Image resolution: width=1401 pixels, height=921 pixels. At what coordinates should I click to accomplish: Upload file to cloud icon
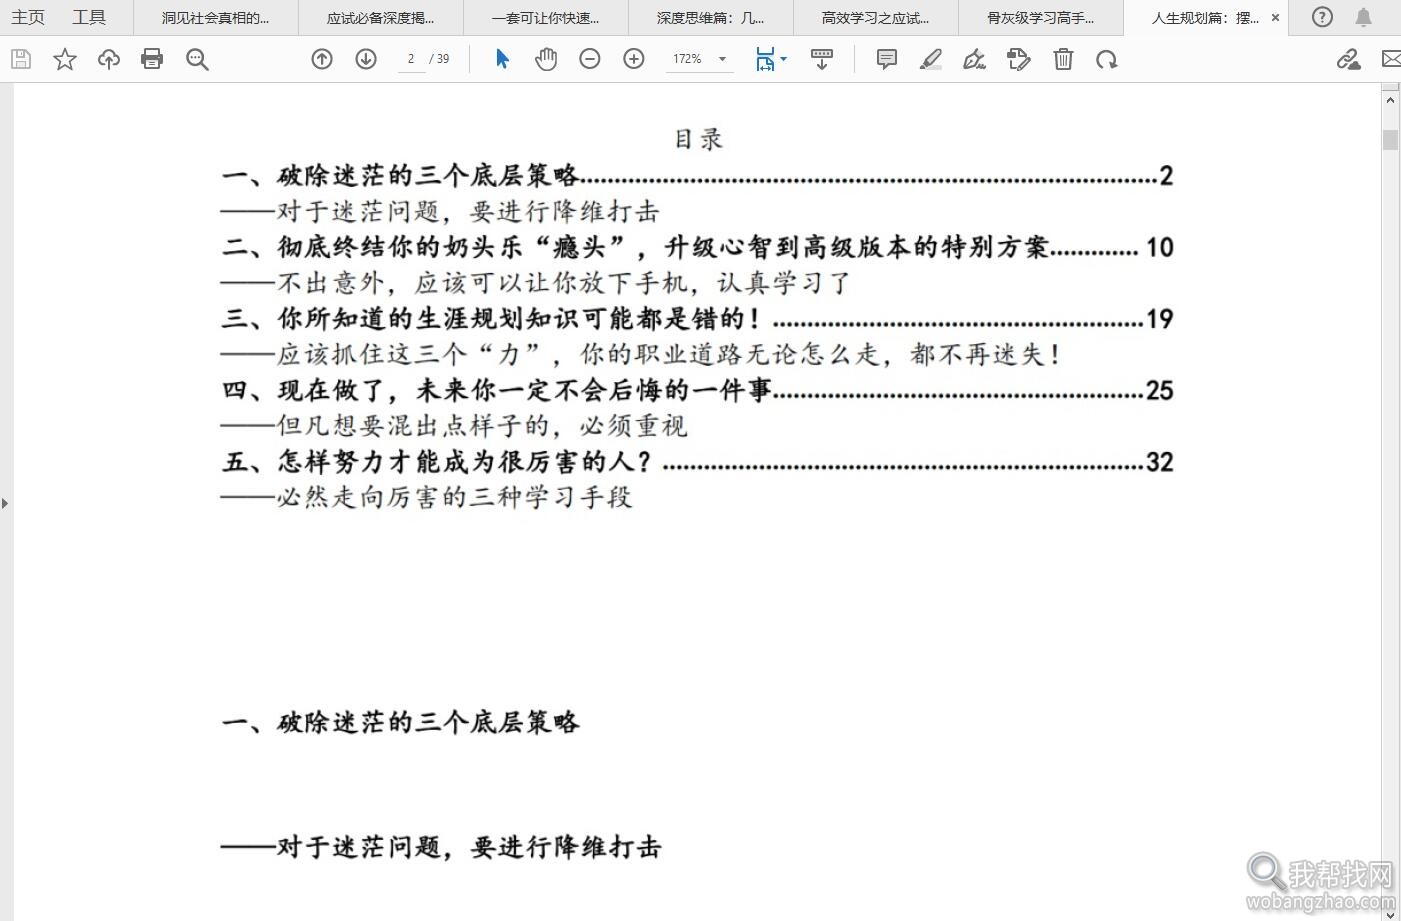pyautogui.click(x=109, y=60)
